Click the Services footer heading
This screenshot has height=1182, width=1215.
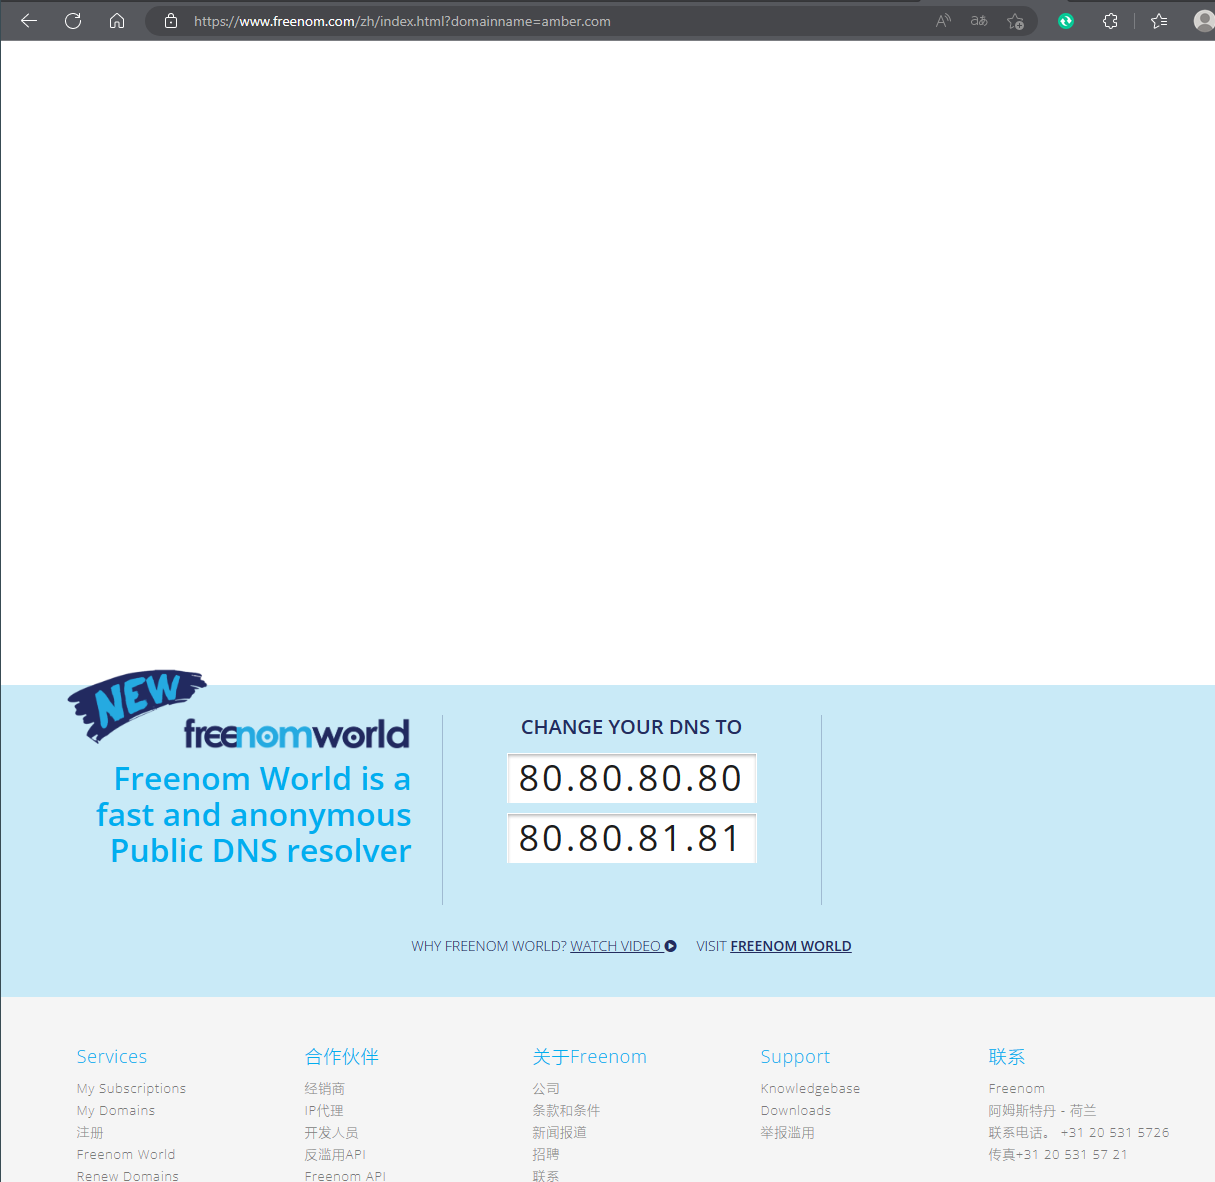click(112, 1056)
